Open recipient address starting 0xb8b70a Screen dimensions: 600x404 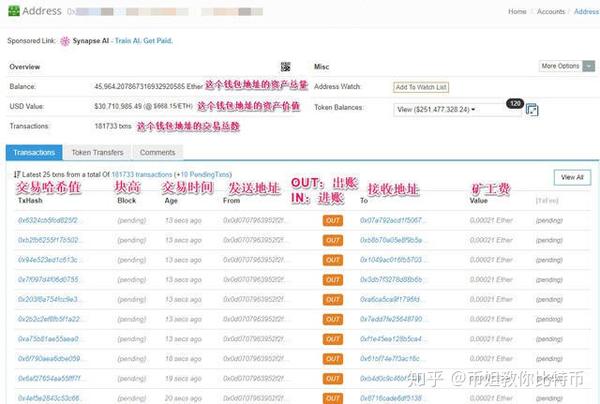tap(391, 240)
